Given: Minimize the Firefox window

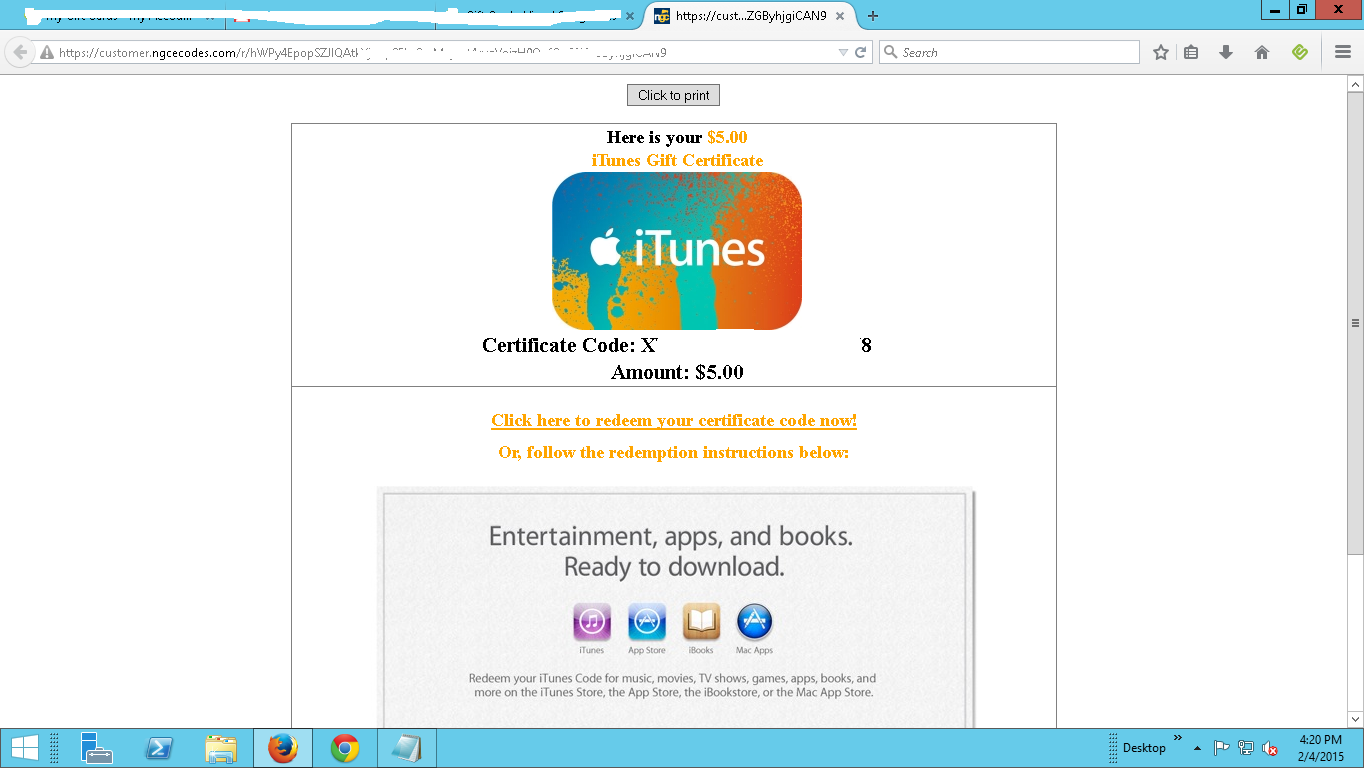Looking at the screenshot, I should click(1274, 9).
